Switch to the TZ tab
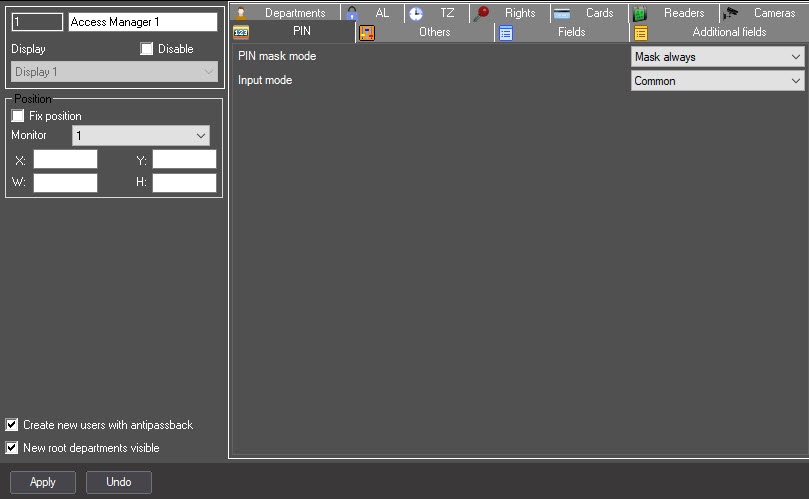 (437, 13)
